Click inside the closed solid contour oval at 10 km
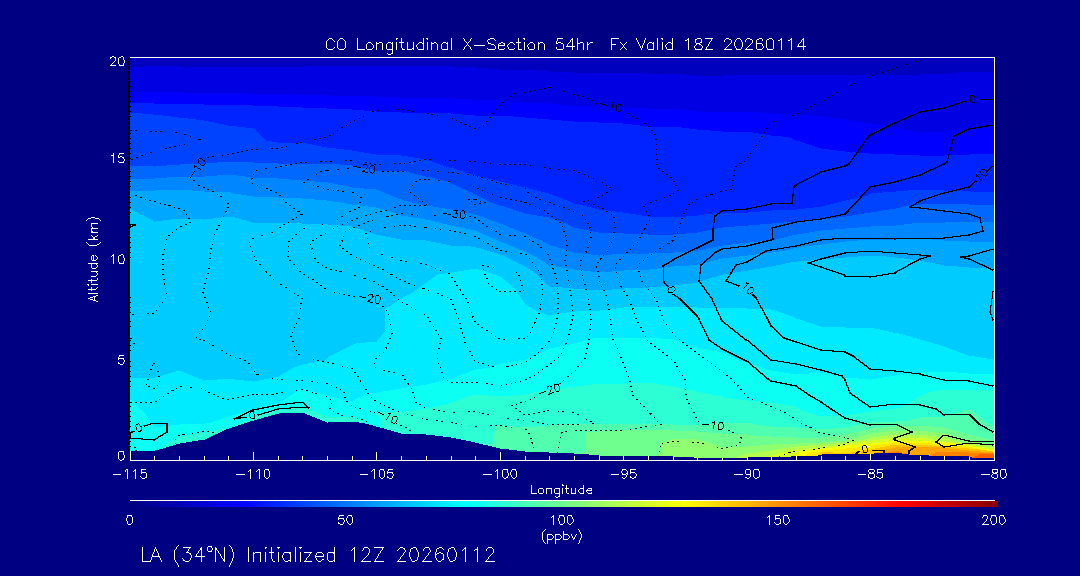The height and width of the screenshot is (576, 1080). (865, 264)
